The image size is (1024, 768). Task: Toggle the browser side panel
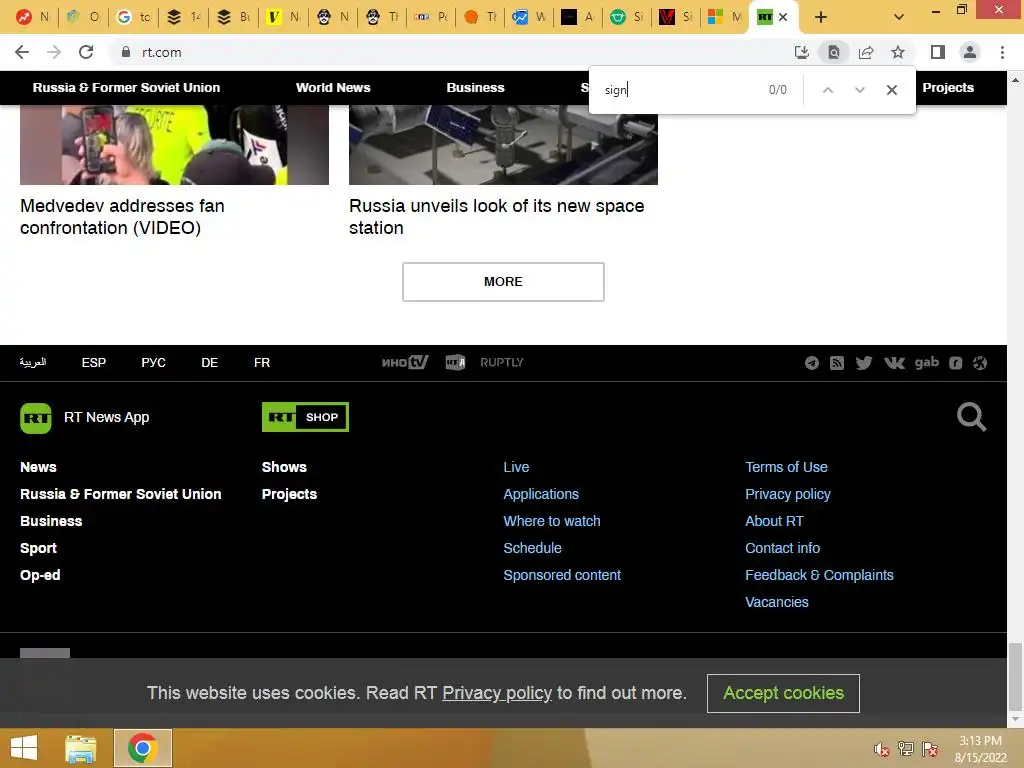pos(938,52)
